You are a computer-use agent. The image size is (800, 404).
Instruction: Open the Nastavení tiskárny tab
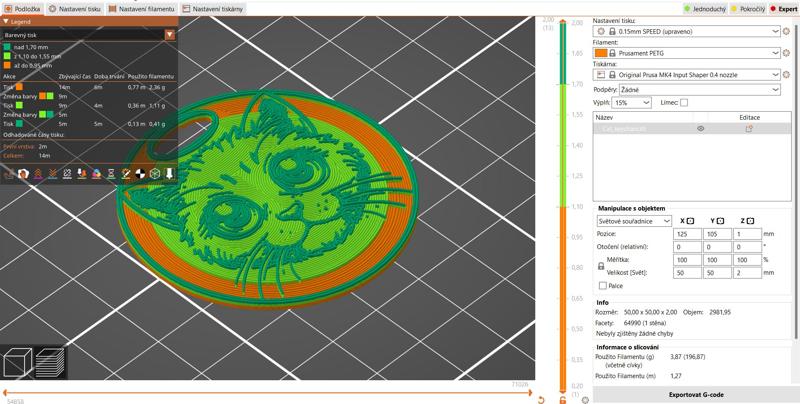coord(213,9)
